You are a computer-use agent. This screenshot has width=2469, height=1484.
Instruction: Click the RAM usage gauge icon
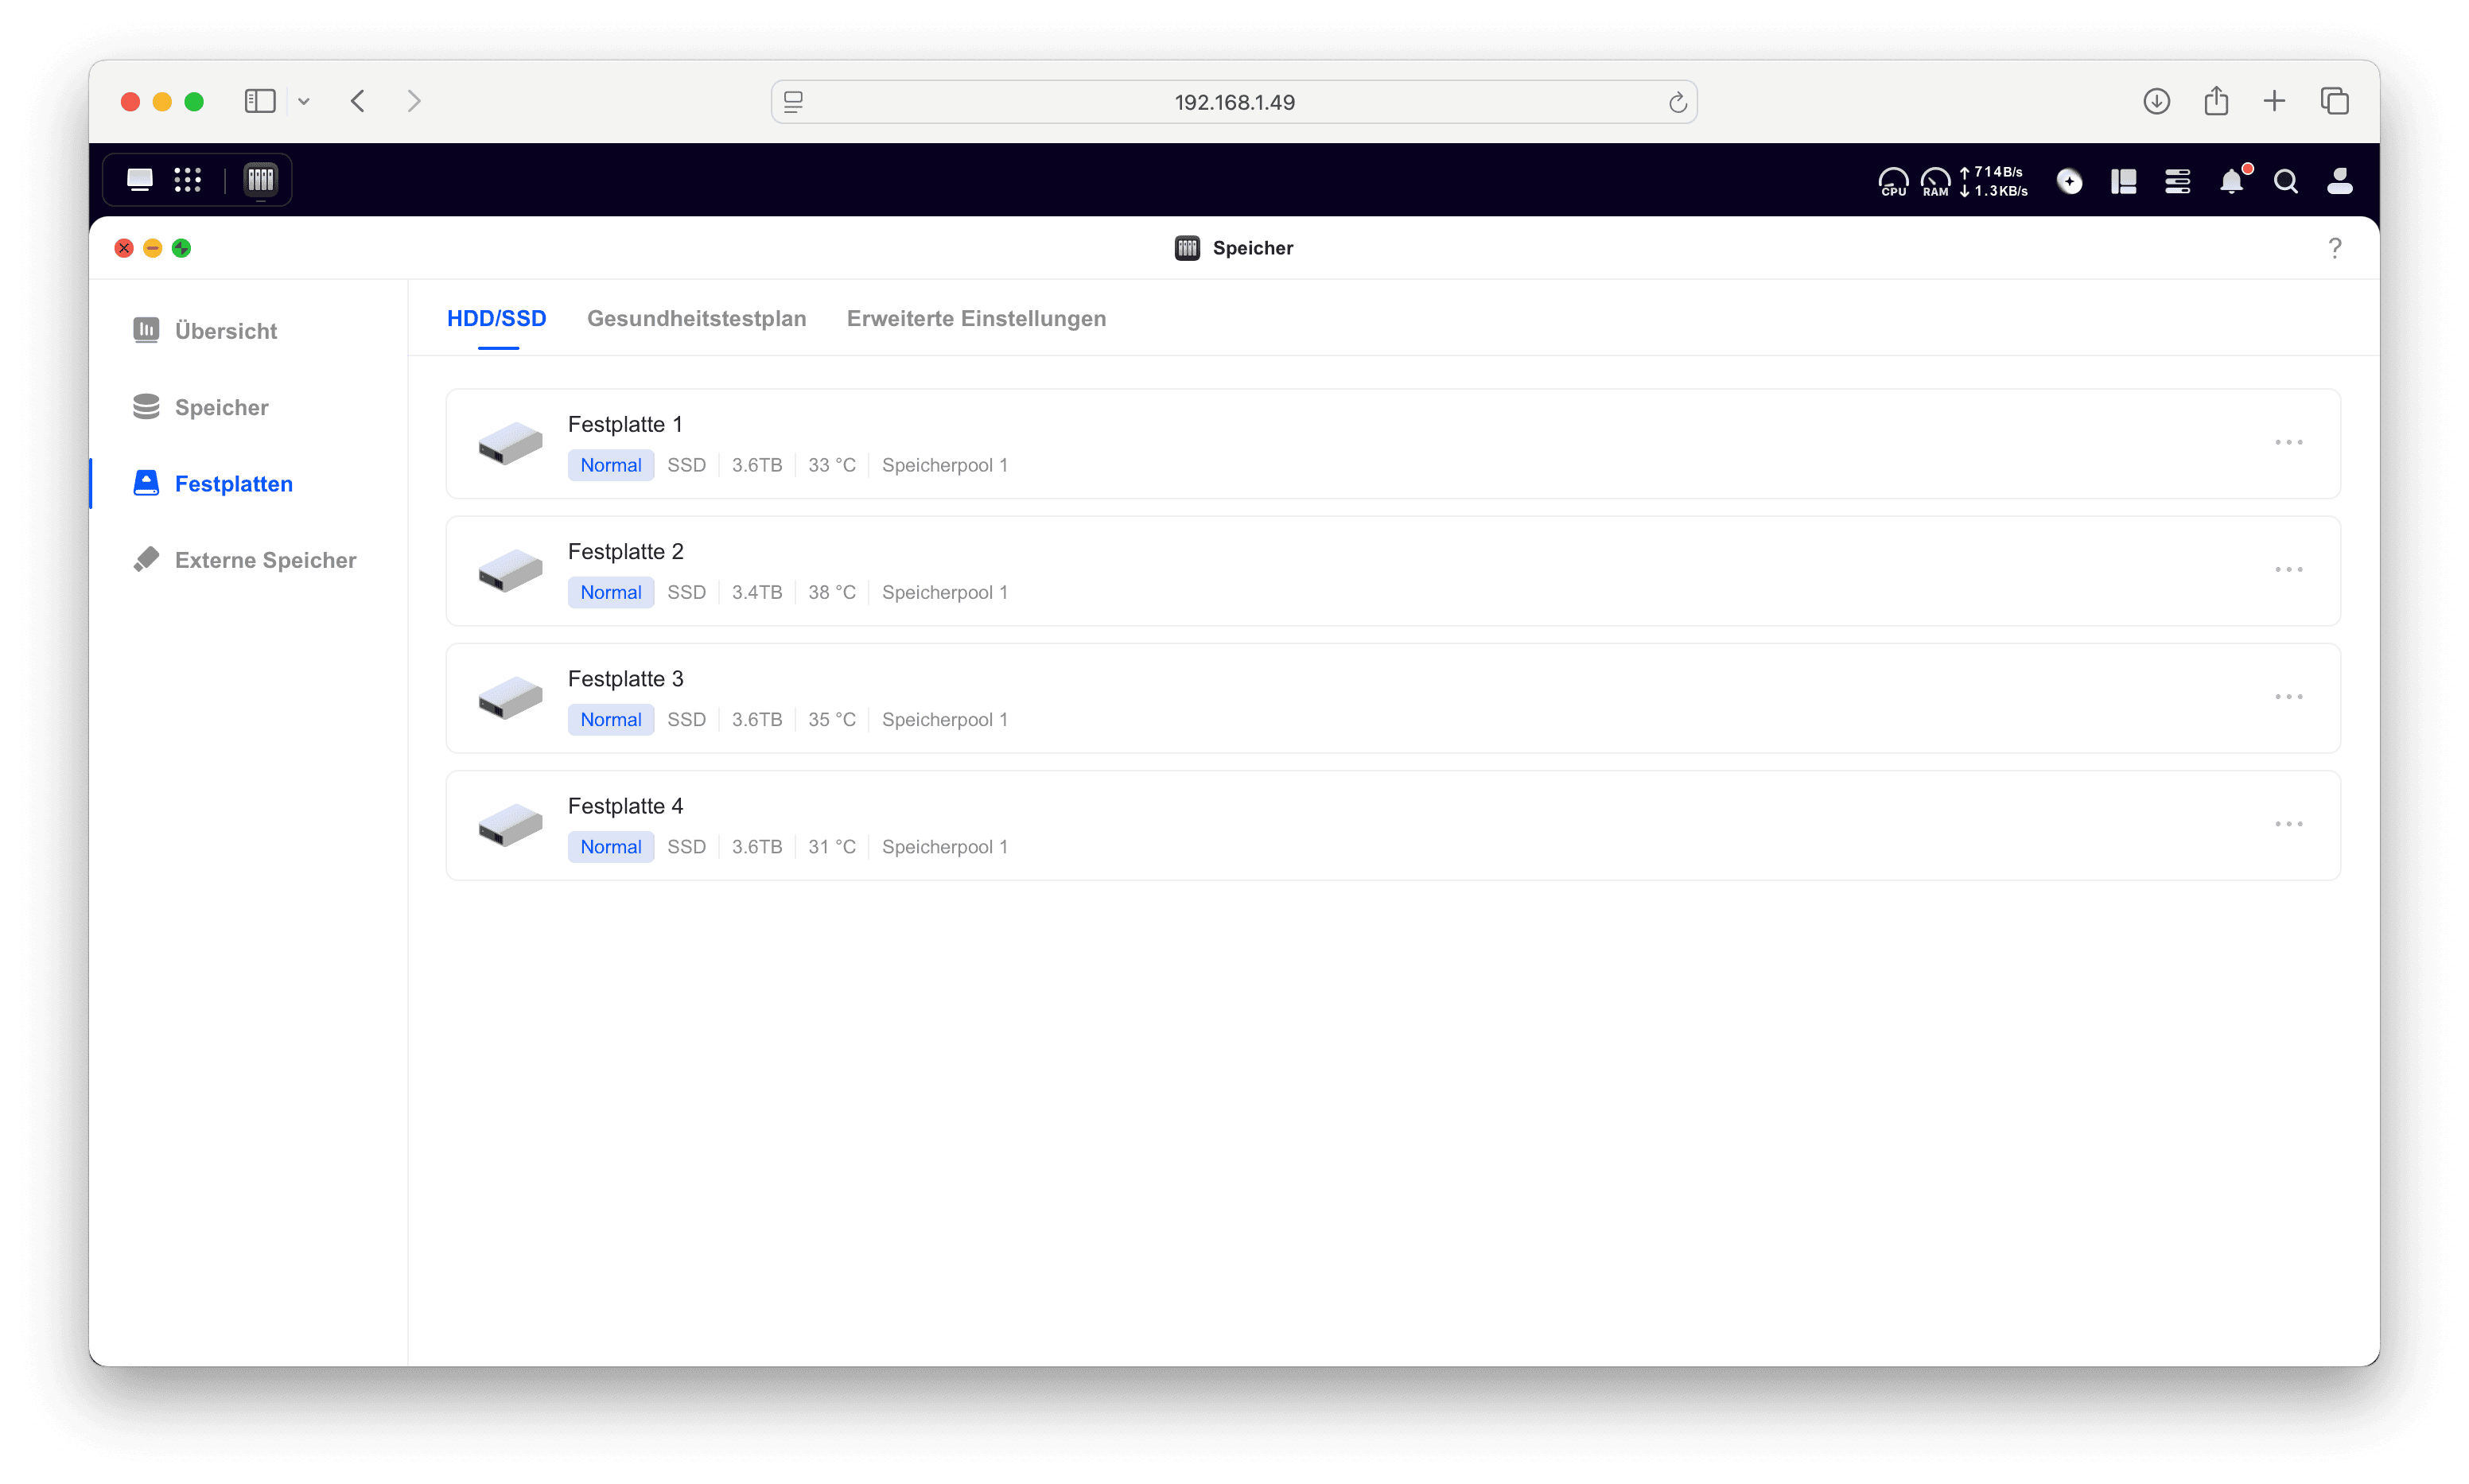coord(1935,181)
